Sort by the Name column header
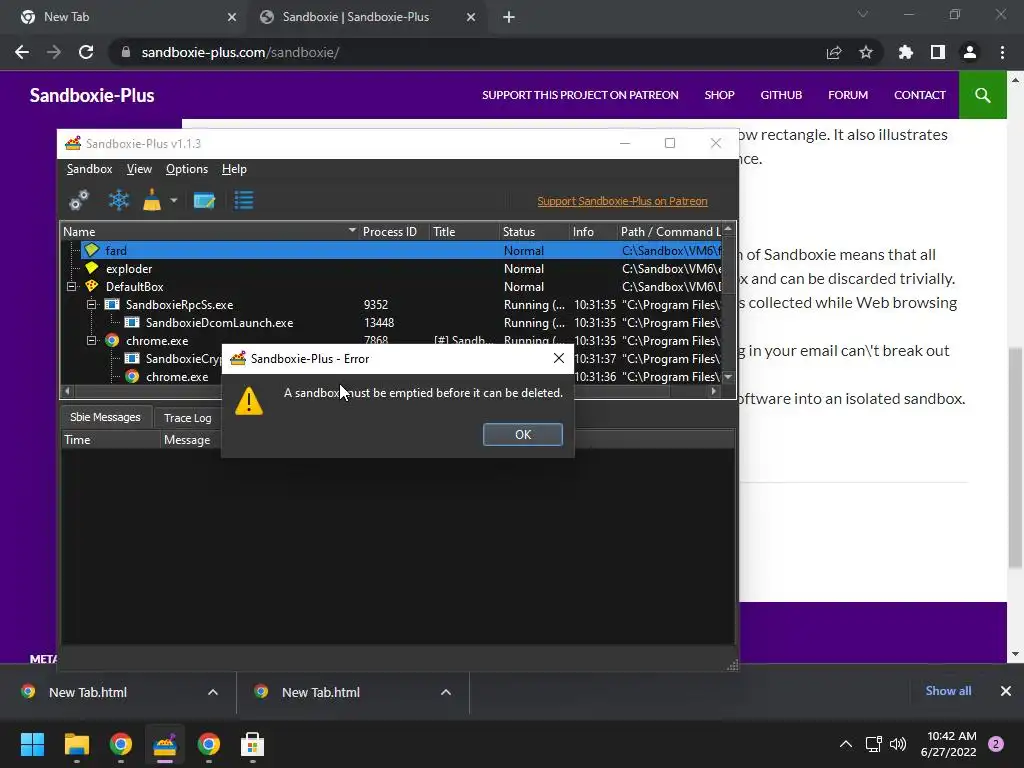Viewport: 1024px width, 768px height. click(210, 231)
